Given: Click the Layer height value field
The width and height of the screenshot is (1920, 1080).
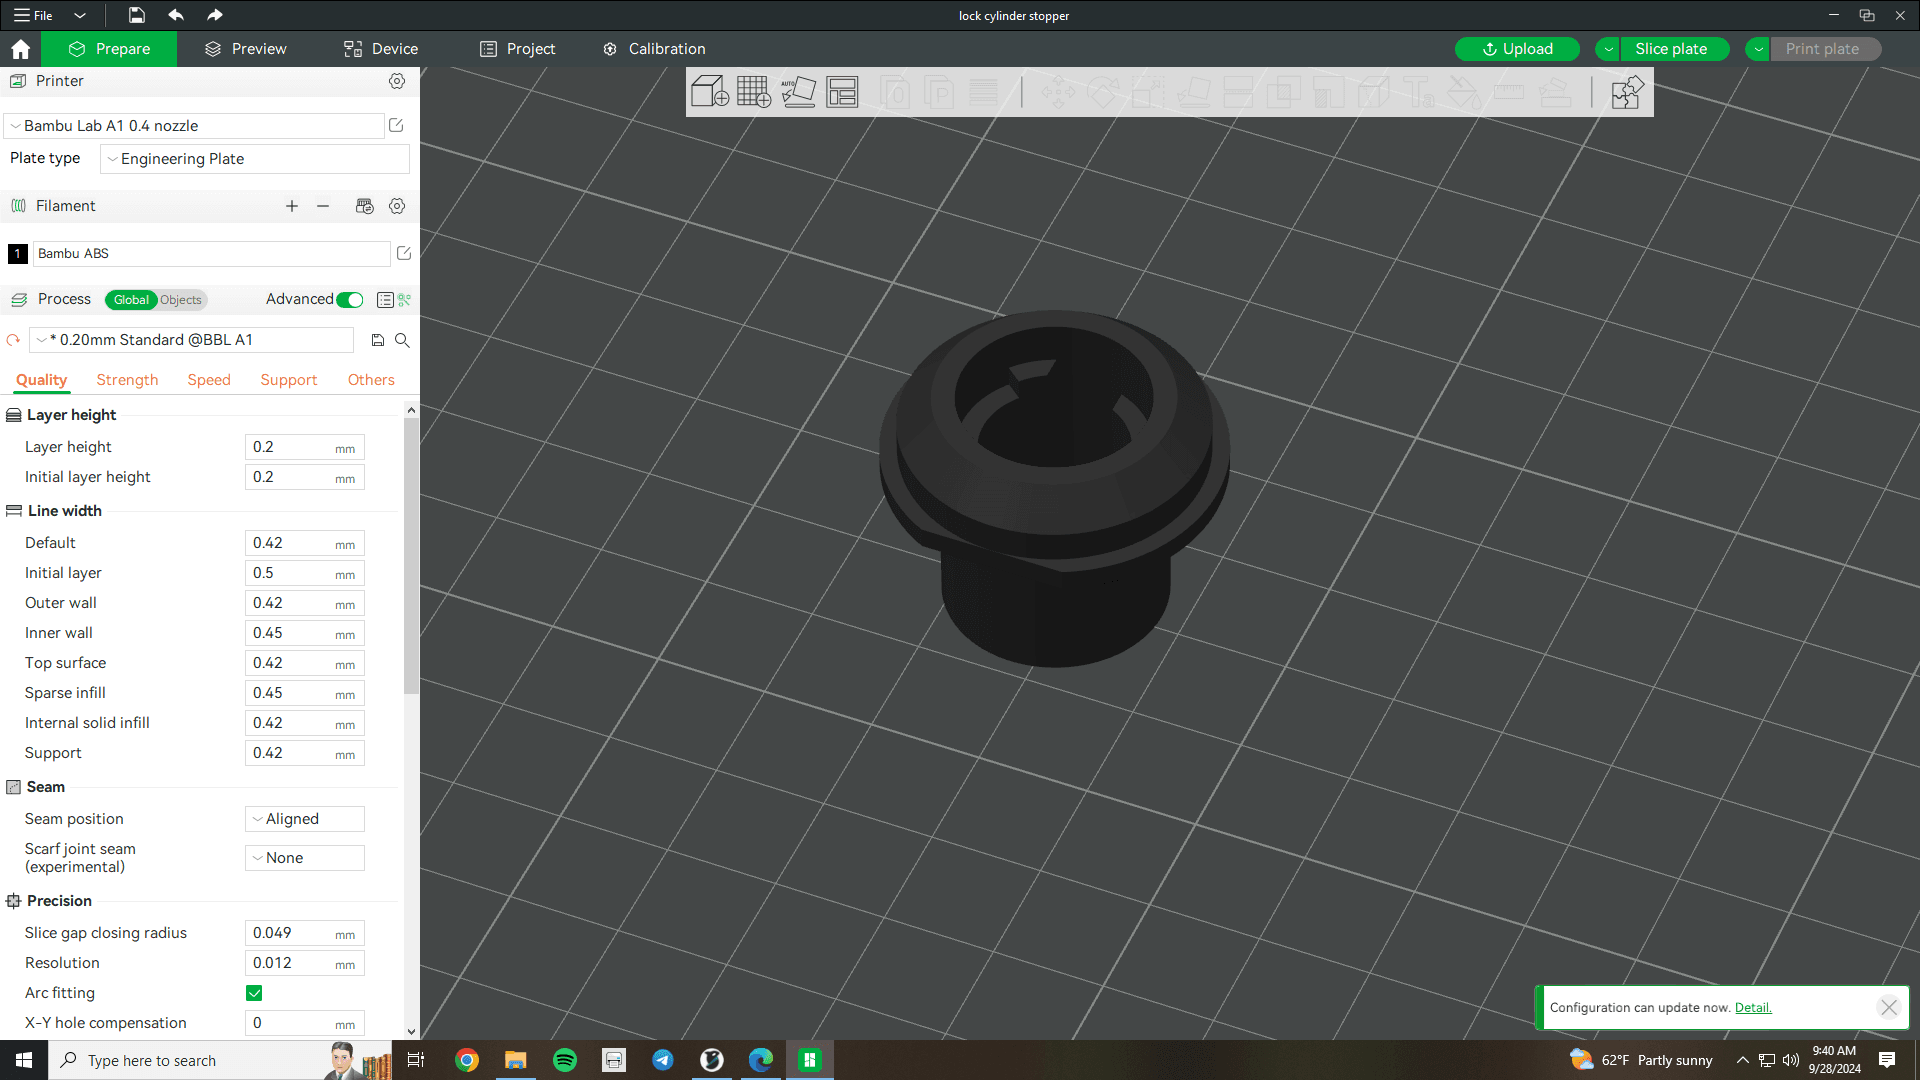Looking at the screenshot, I should pyautogui.click(x=305, y=447).
